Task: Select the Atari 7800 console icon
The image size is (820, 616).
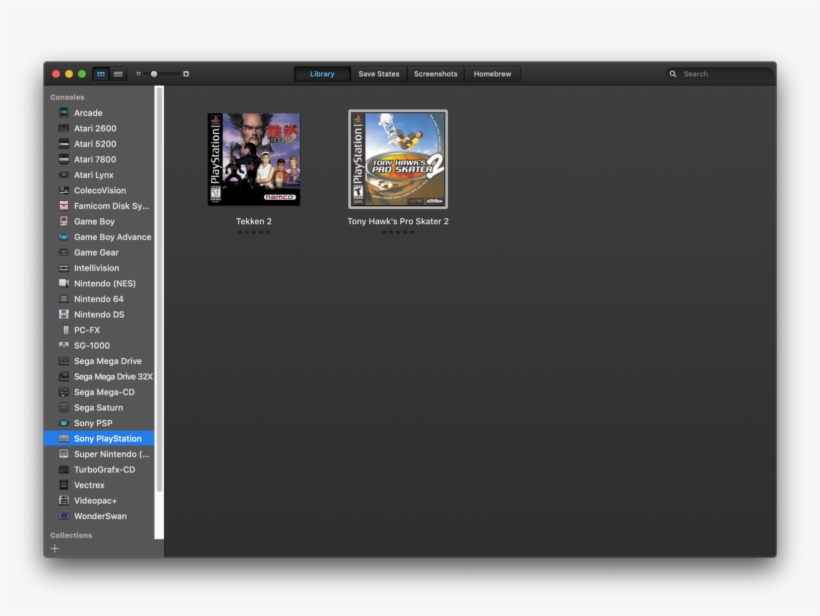Action: 64,159
